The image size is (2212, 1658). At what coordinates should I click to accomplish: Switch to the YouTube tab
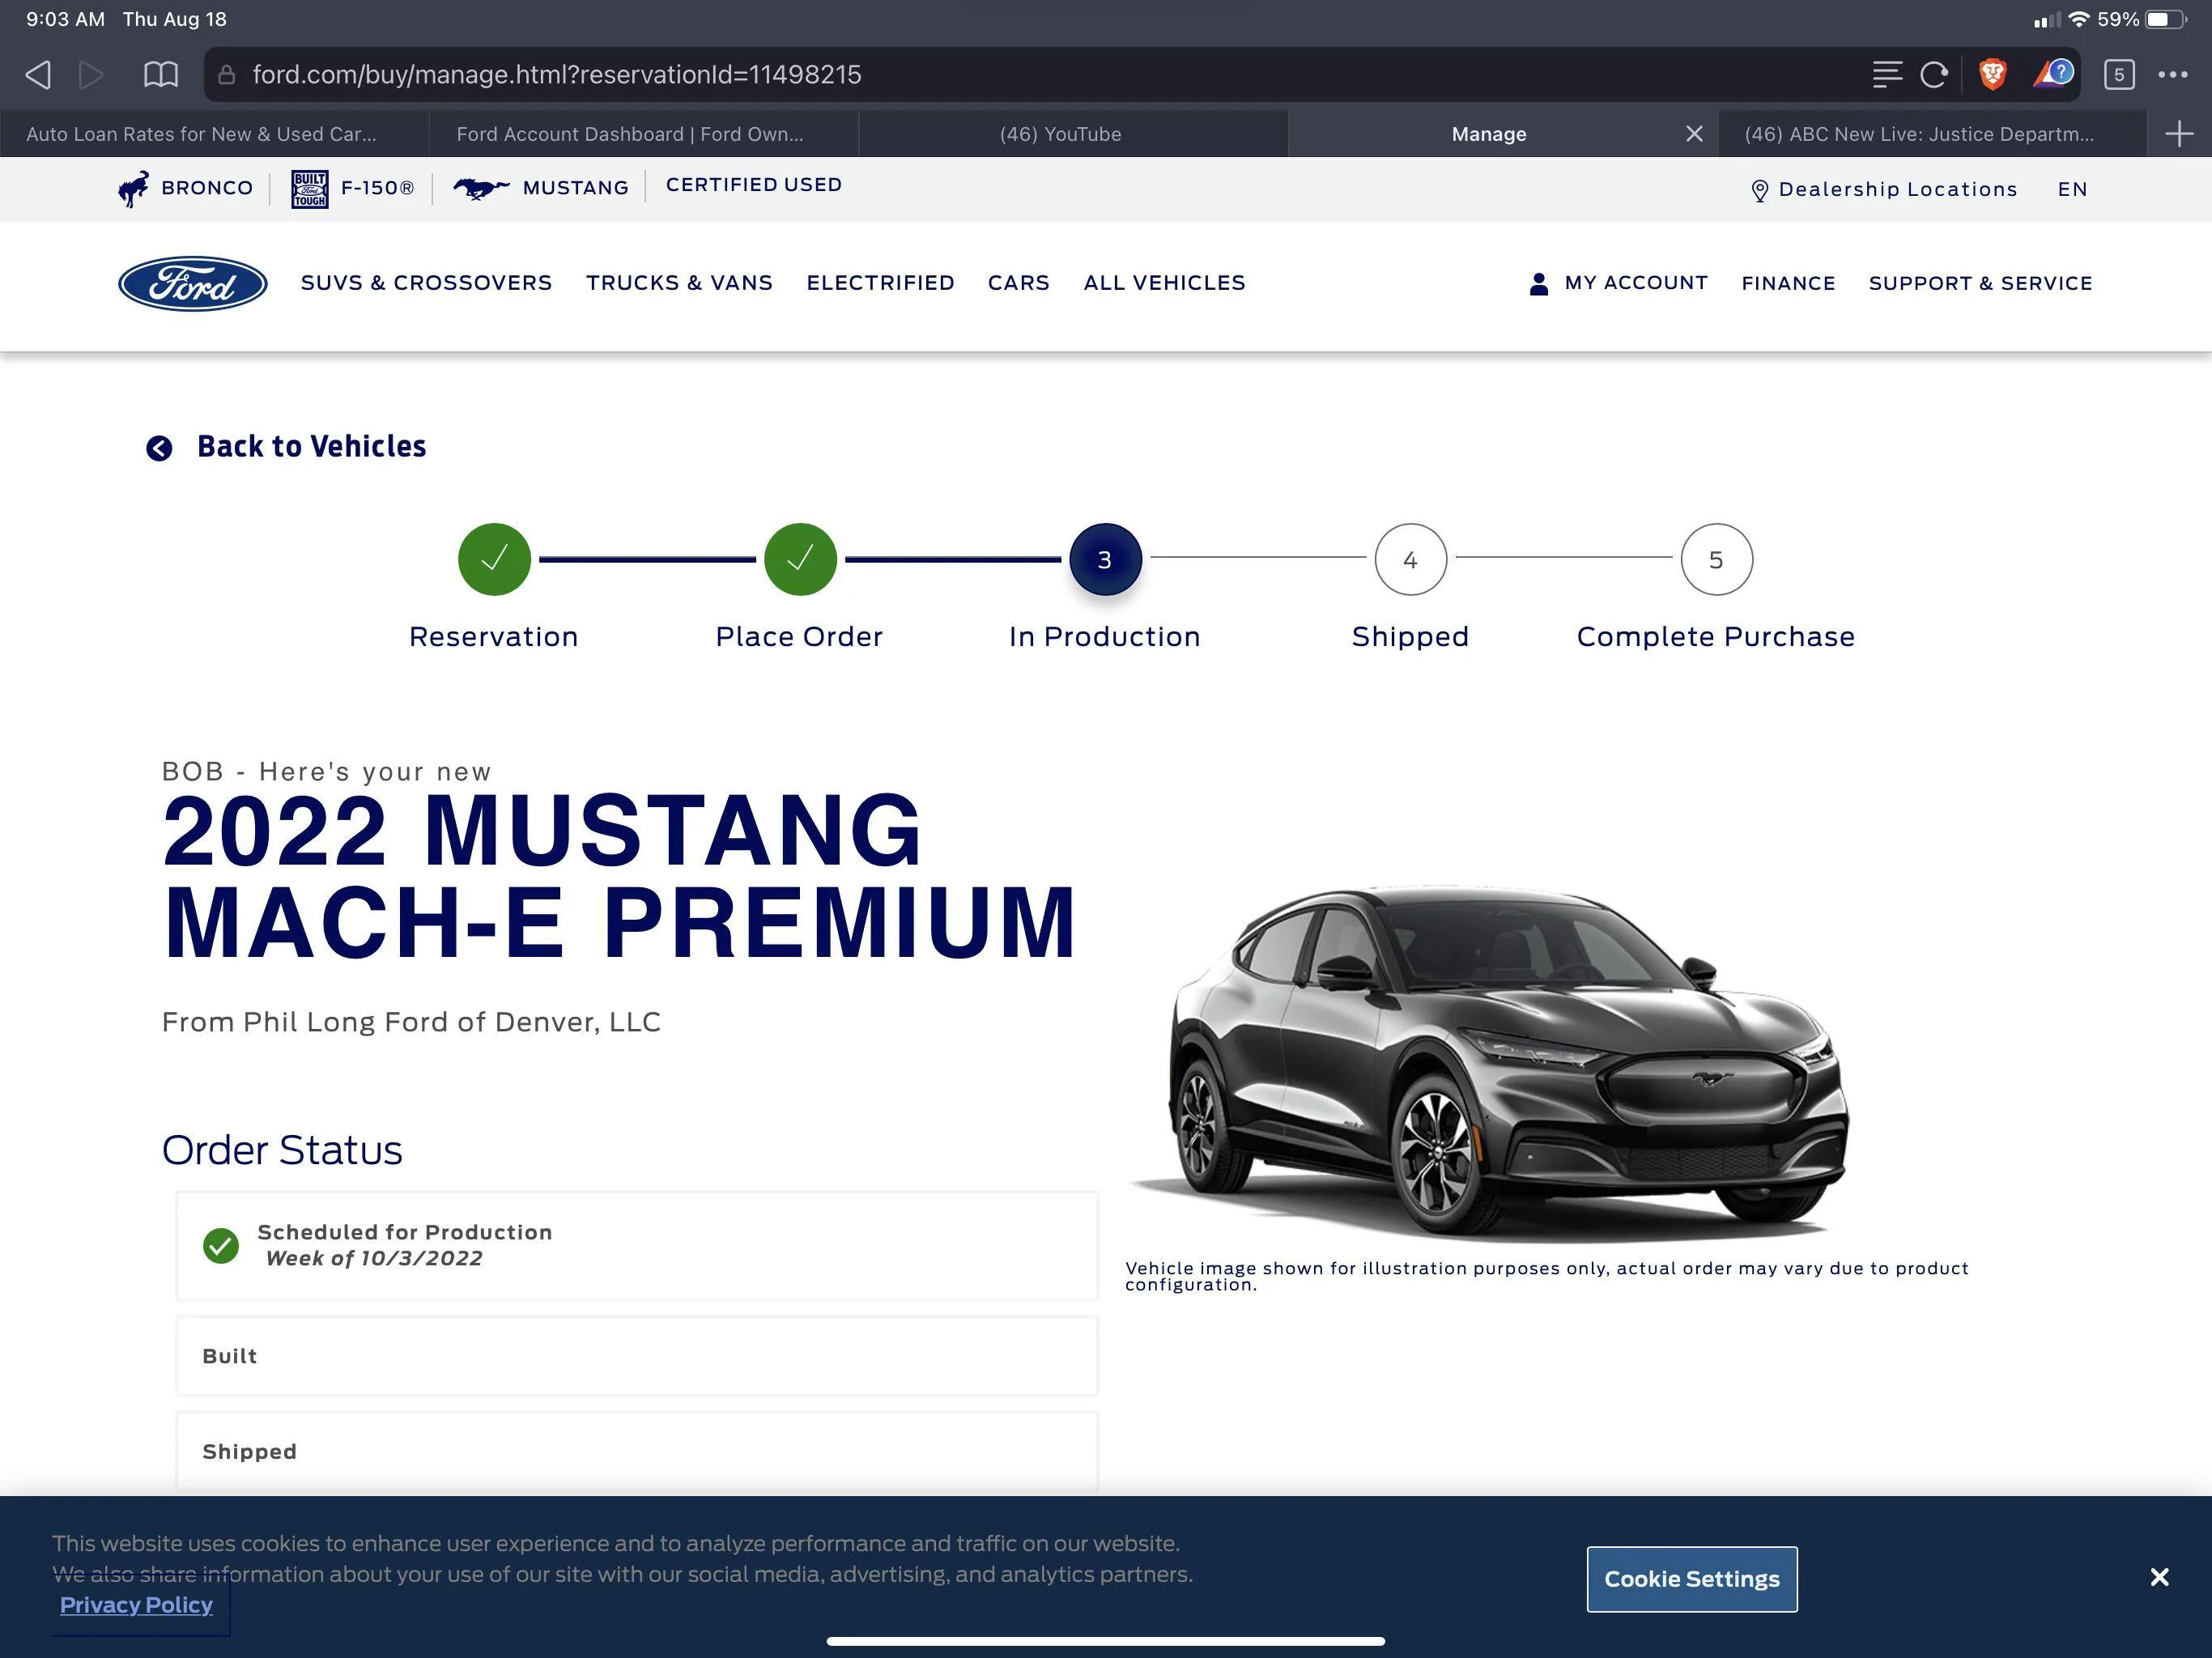tap(1073, 134)
